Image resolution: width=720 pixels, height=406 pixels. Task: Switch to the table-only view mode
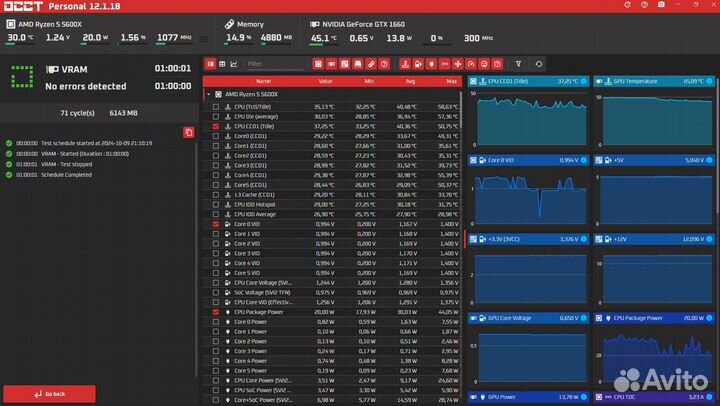click(x=222, y=64)
